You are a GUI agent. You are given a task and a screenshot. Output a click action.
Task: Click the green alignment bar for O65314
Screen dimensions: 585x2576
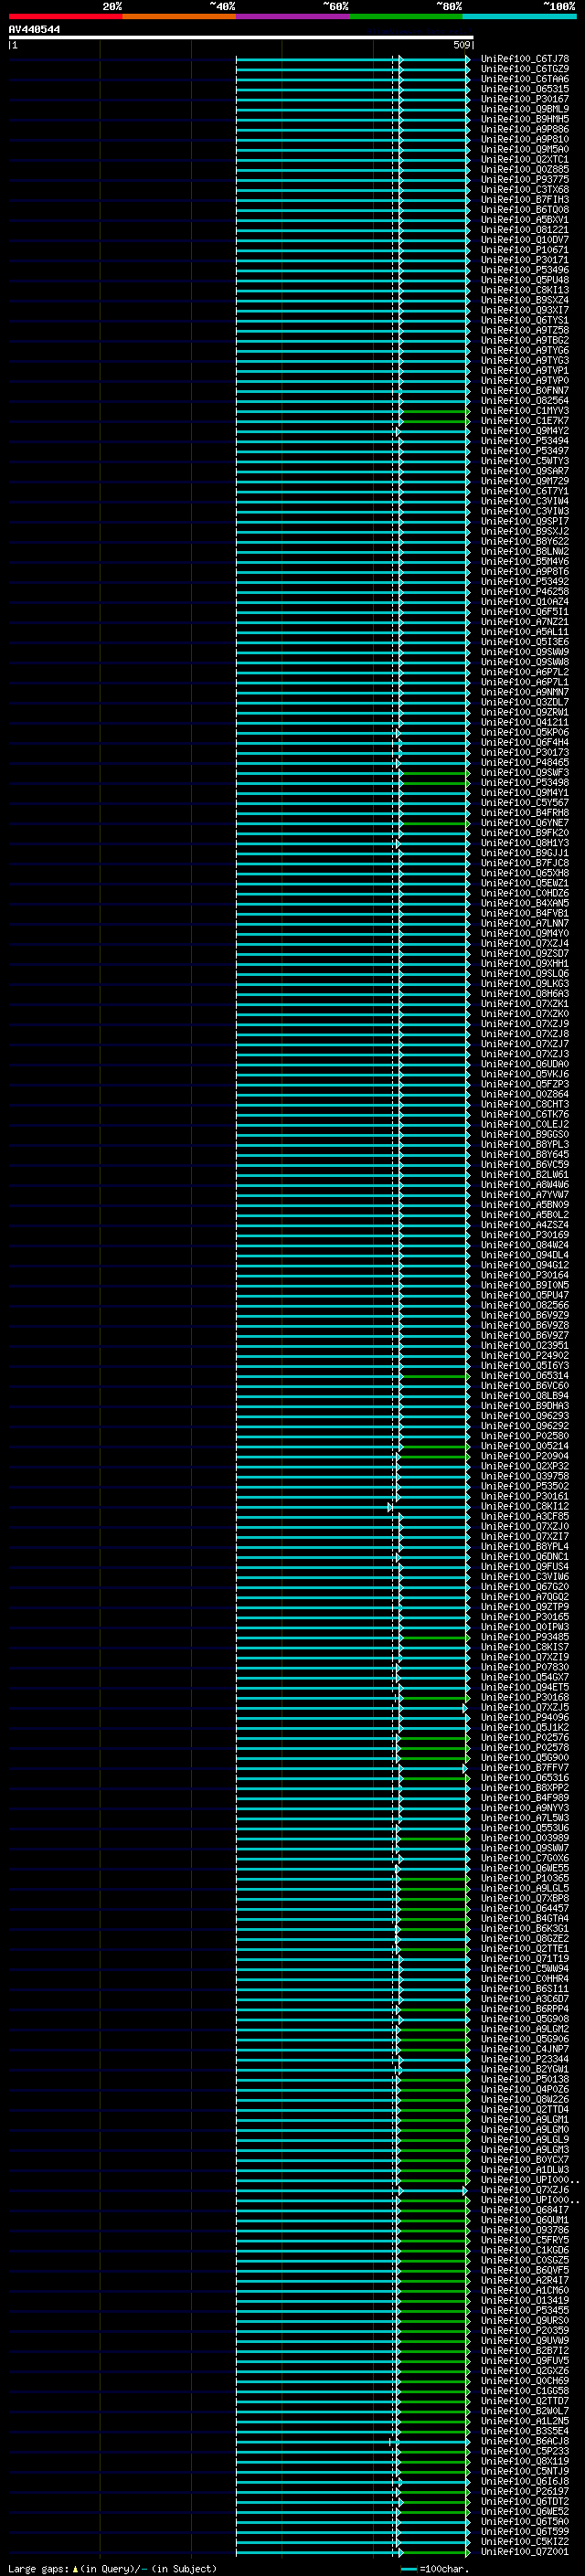click(434, 1376)
